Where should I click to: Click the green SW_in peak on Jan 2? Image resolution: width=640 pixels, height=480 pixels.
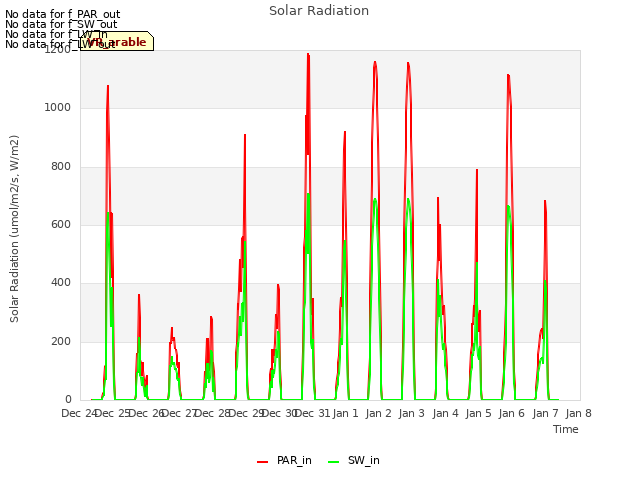[375, 199]
